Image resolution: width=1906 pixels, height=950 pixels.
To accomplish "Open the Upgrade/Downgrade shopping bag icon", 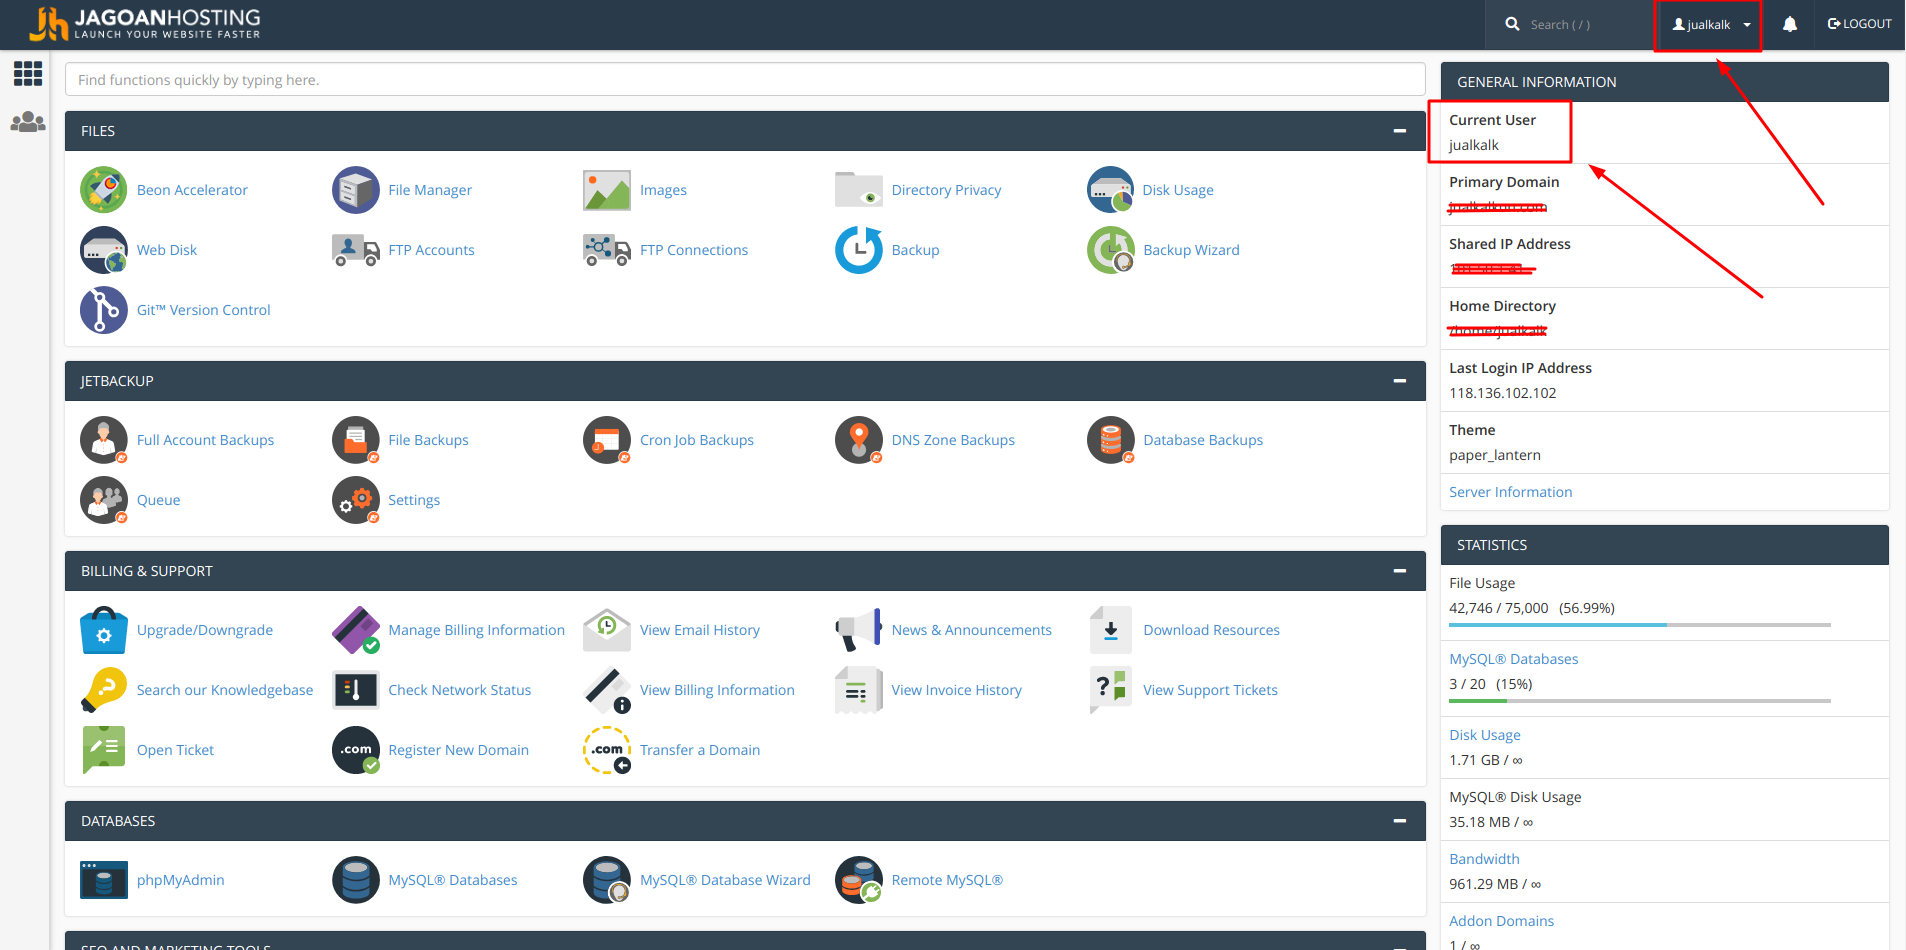I will point(104,630).
